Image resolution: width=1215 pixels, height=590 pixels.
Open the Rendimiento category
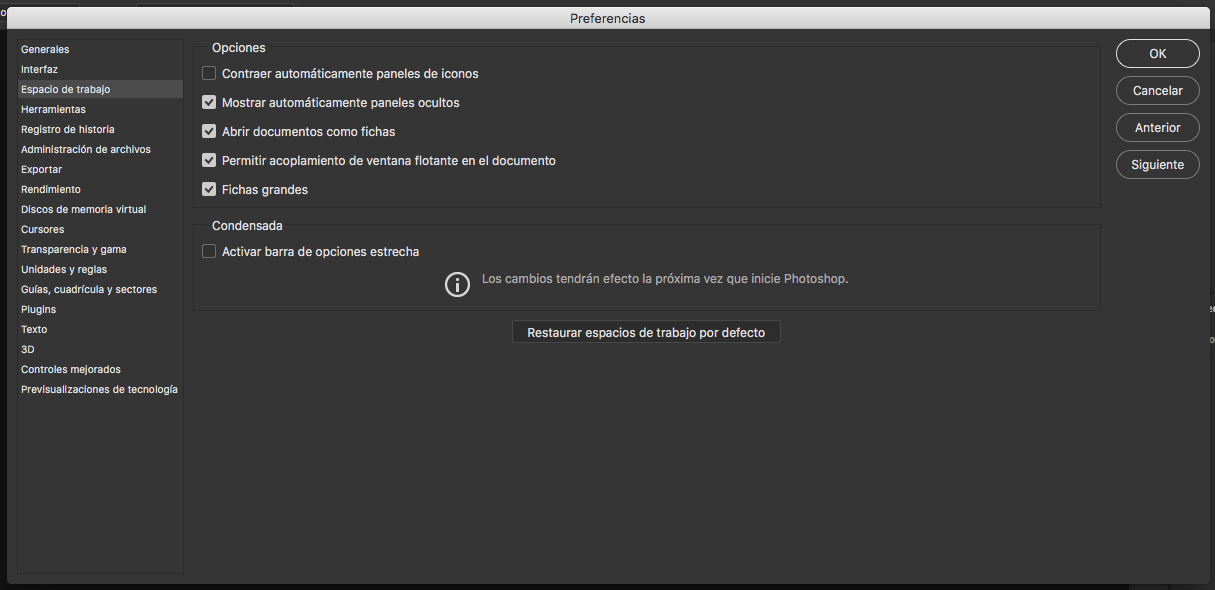pyautogui.click(x=51, y=189)
